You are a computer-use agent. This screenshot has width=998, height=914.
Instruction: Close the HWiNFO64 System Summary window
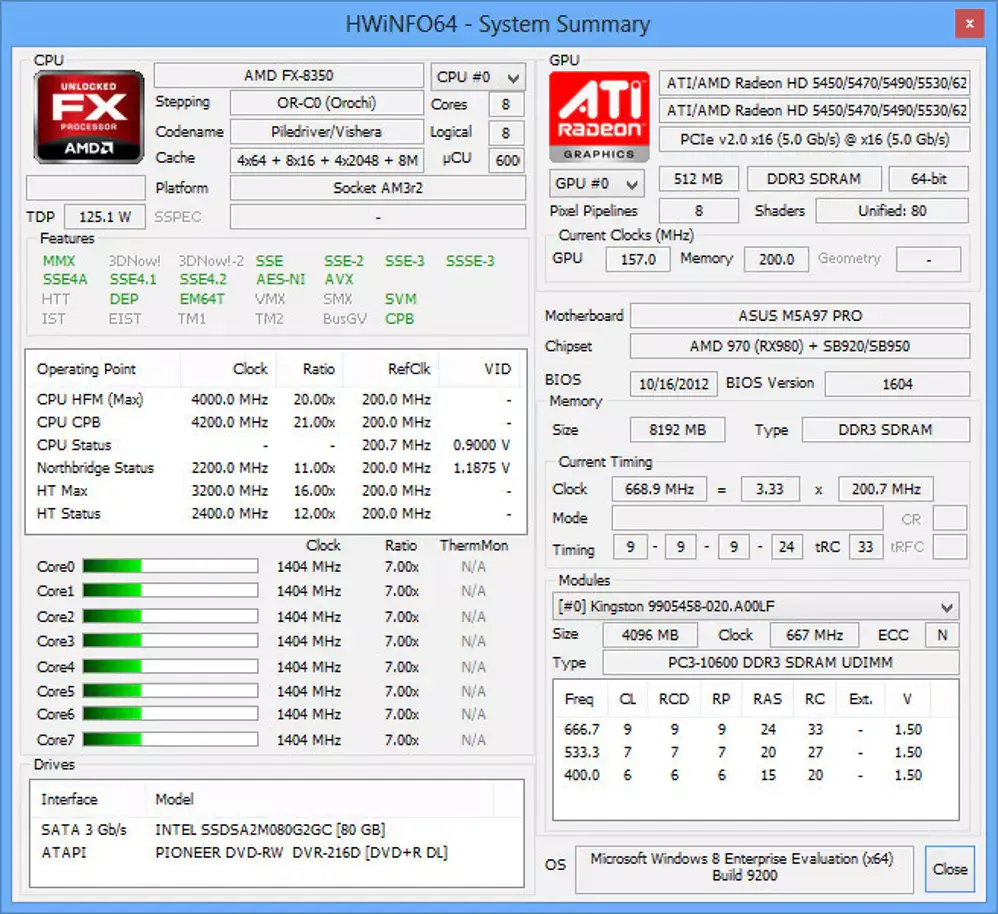point(969,24)
